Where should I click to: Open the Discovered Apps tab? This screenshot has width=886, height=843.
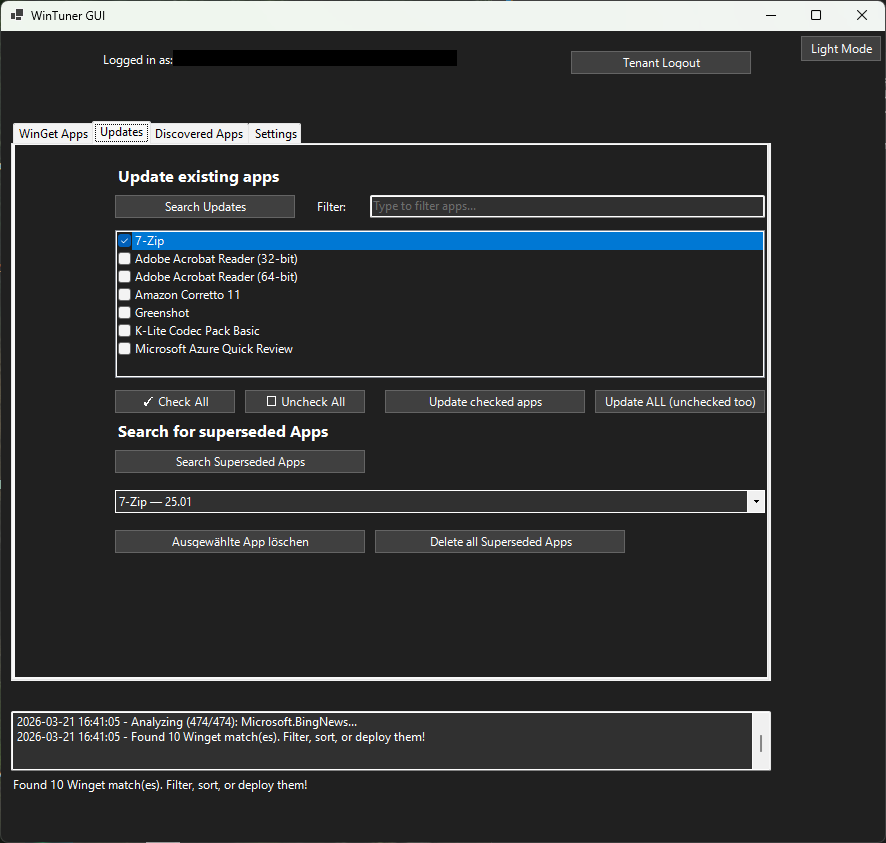[x=199, y=134]
